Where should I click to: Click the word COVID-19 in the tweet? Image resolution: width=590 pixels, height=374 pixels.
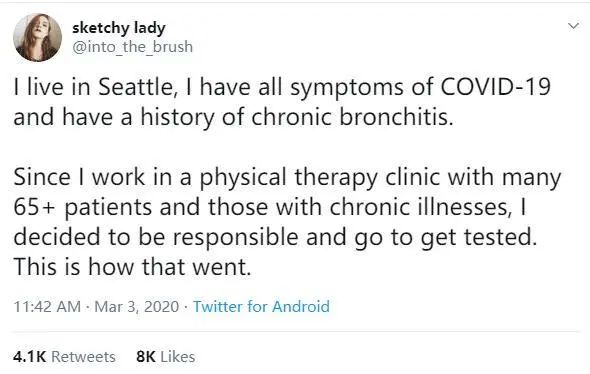pyautogui.click(x=495, y=87)
